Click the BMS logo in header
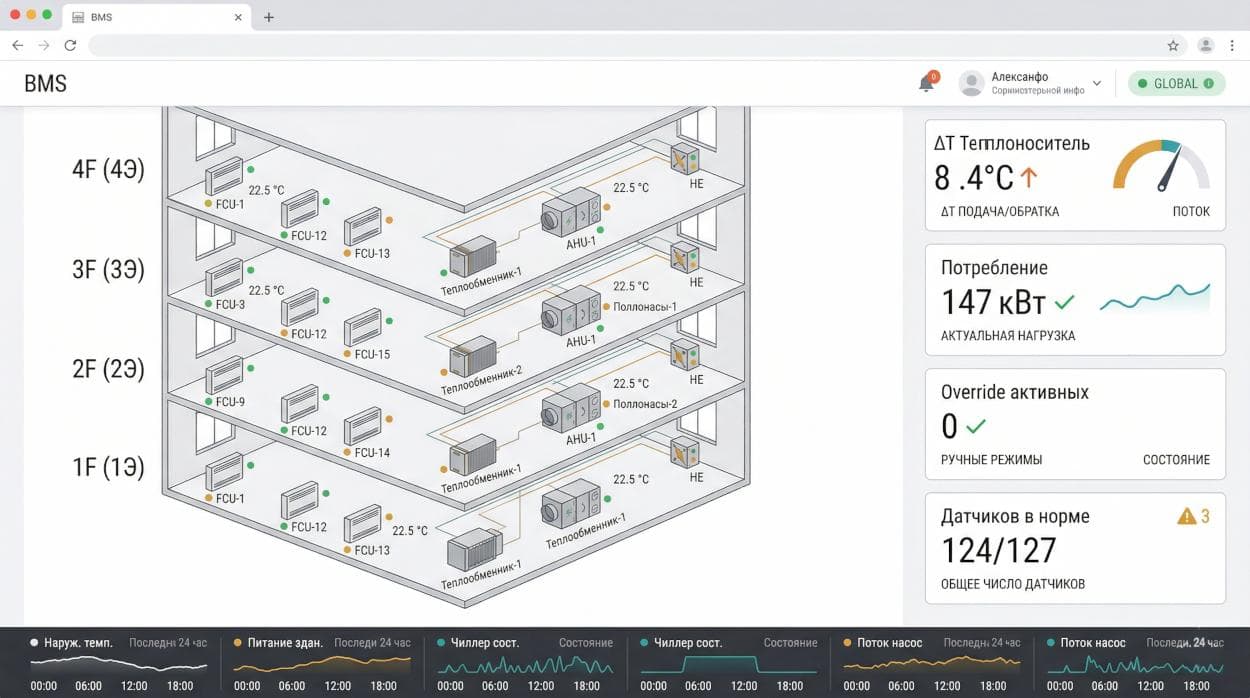Image resolution: width=1250 pixels, height=698 pixels. [x=46, y=84]
